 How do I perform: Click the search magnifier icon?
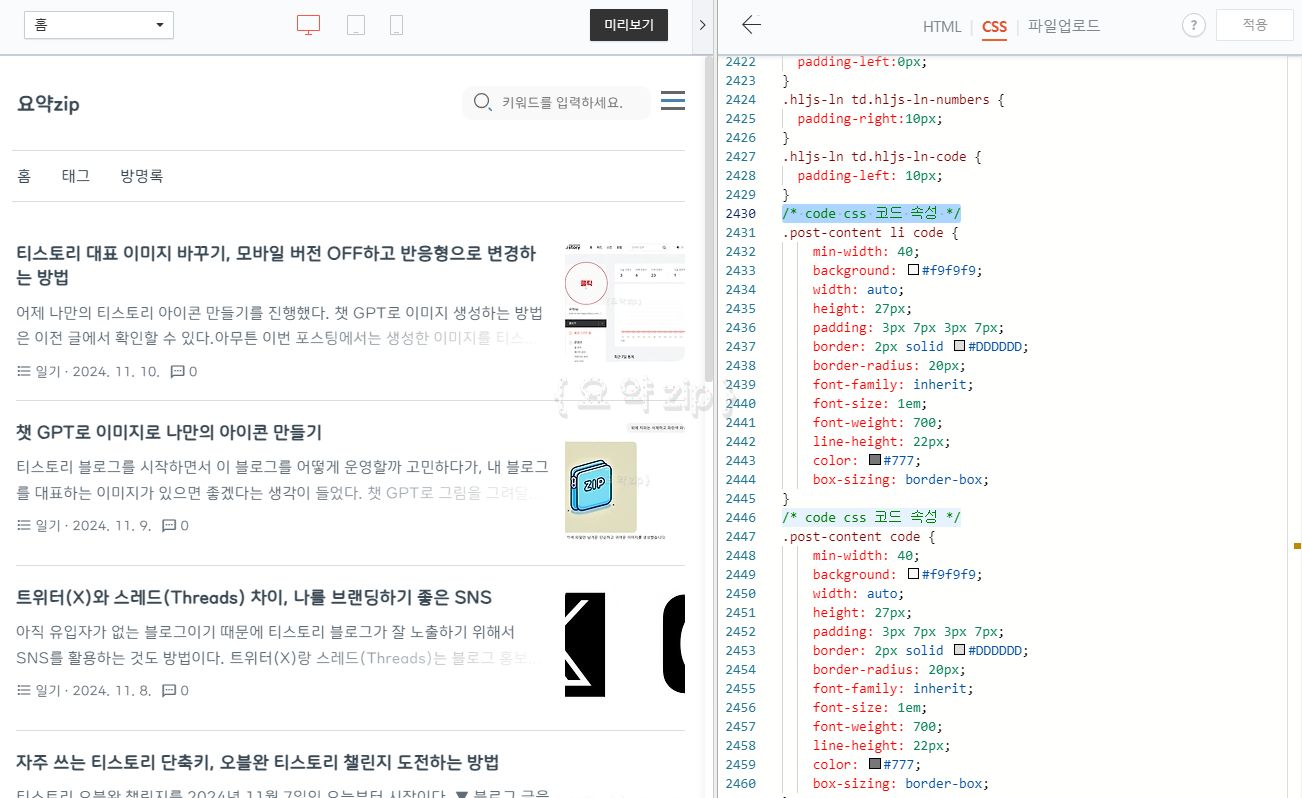click(483, 102)
